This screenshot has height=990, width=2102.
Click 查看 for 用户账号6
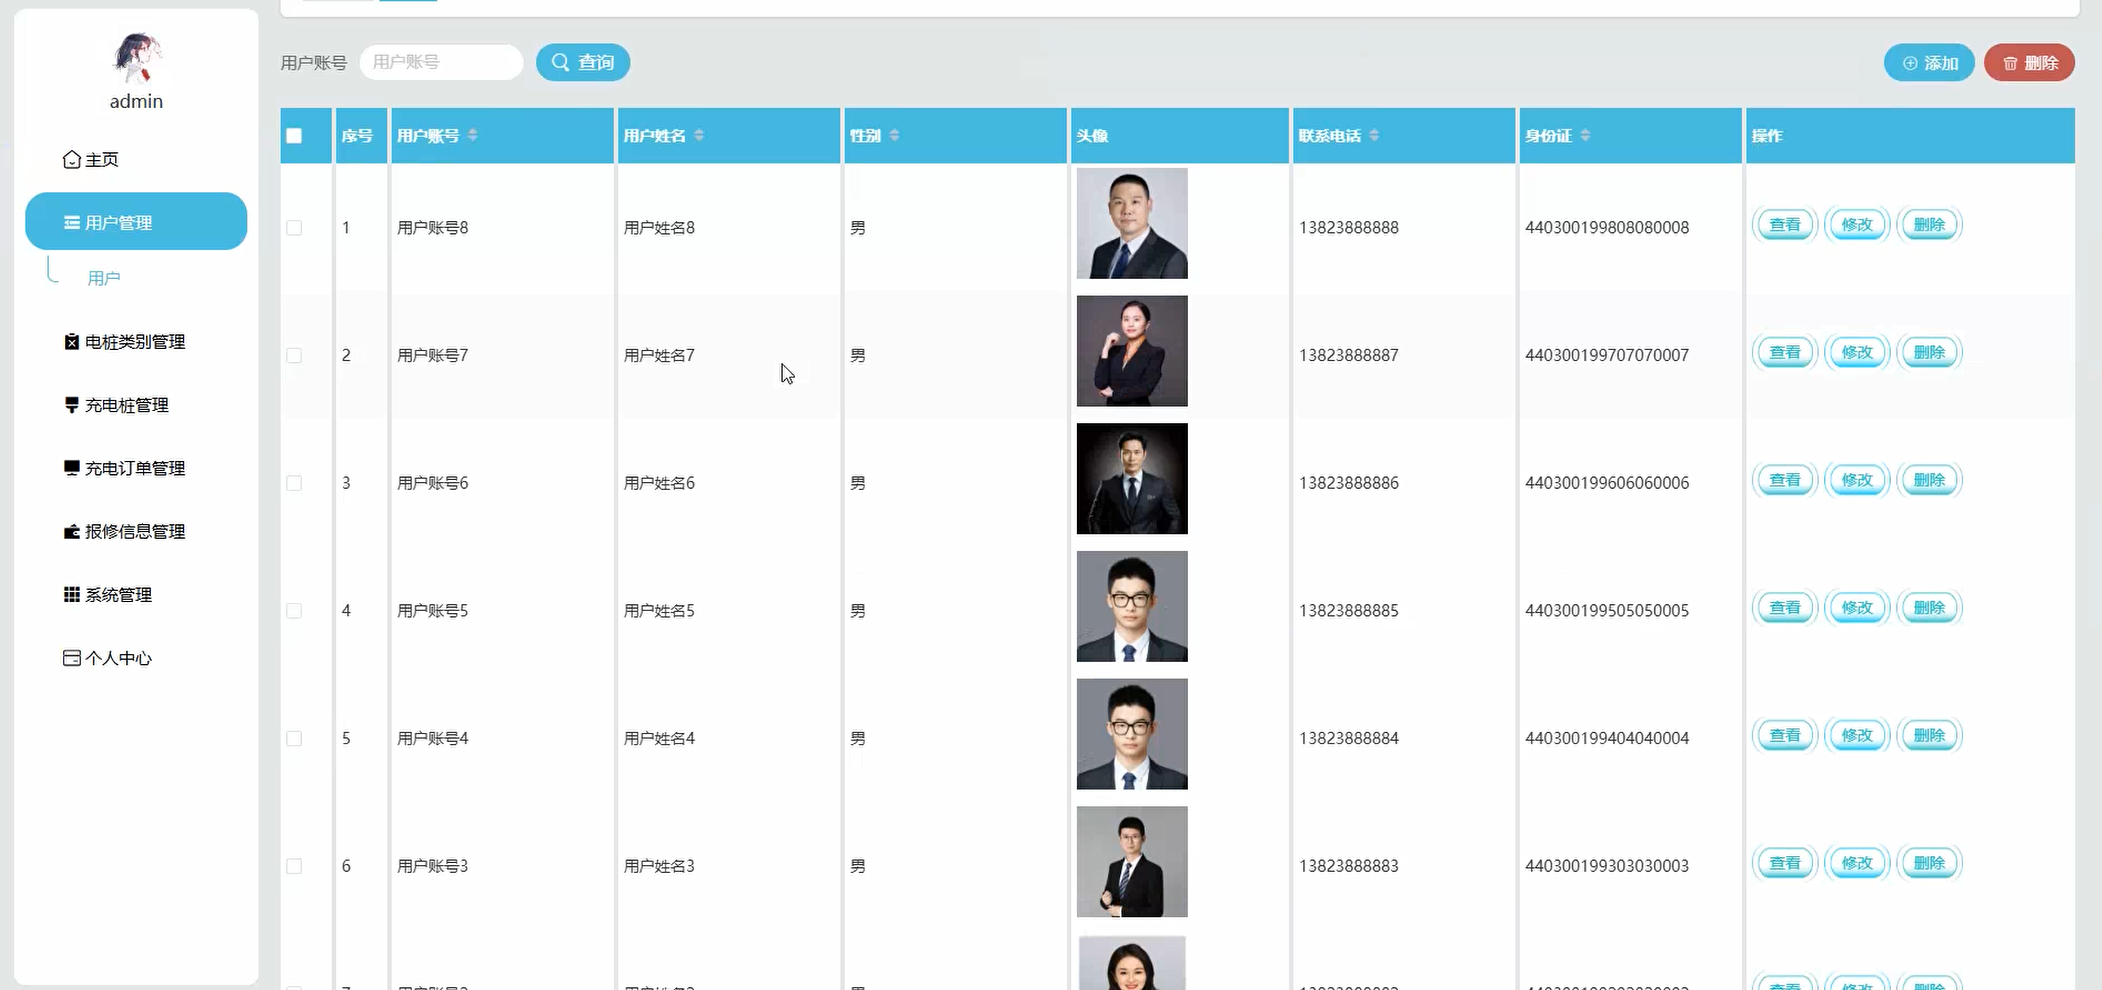pos(1785,480)
